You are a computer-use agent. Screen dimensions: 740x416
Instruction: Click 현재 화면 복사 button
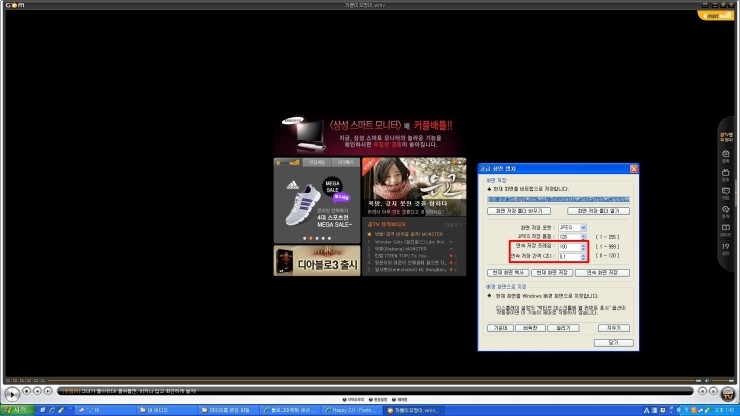[x=507, y=273]
